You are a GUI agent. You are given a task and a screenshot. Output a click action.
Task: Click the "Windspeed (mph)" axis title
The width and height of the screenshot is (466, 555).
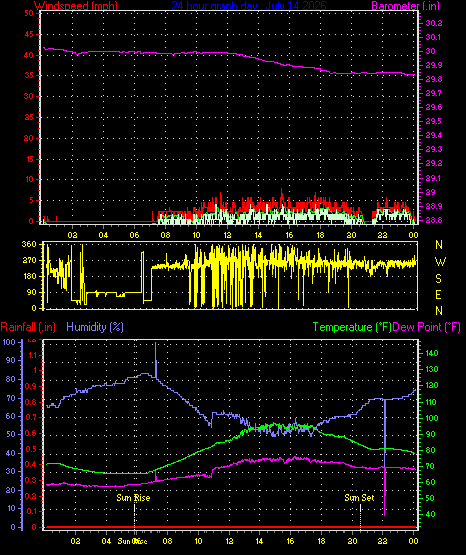pos(76,5)
